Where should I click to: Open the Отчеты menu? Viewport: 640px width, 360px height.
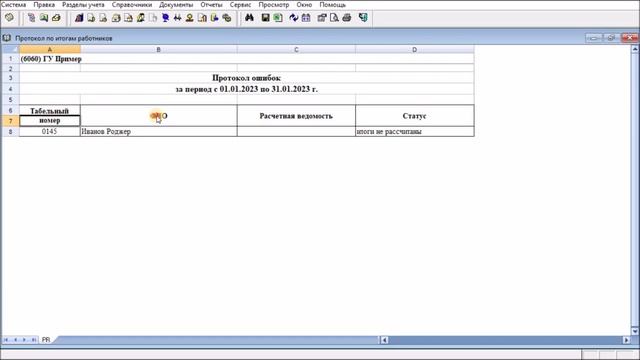pyautogui.click(x=211, y=4)
